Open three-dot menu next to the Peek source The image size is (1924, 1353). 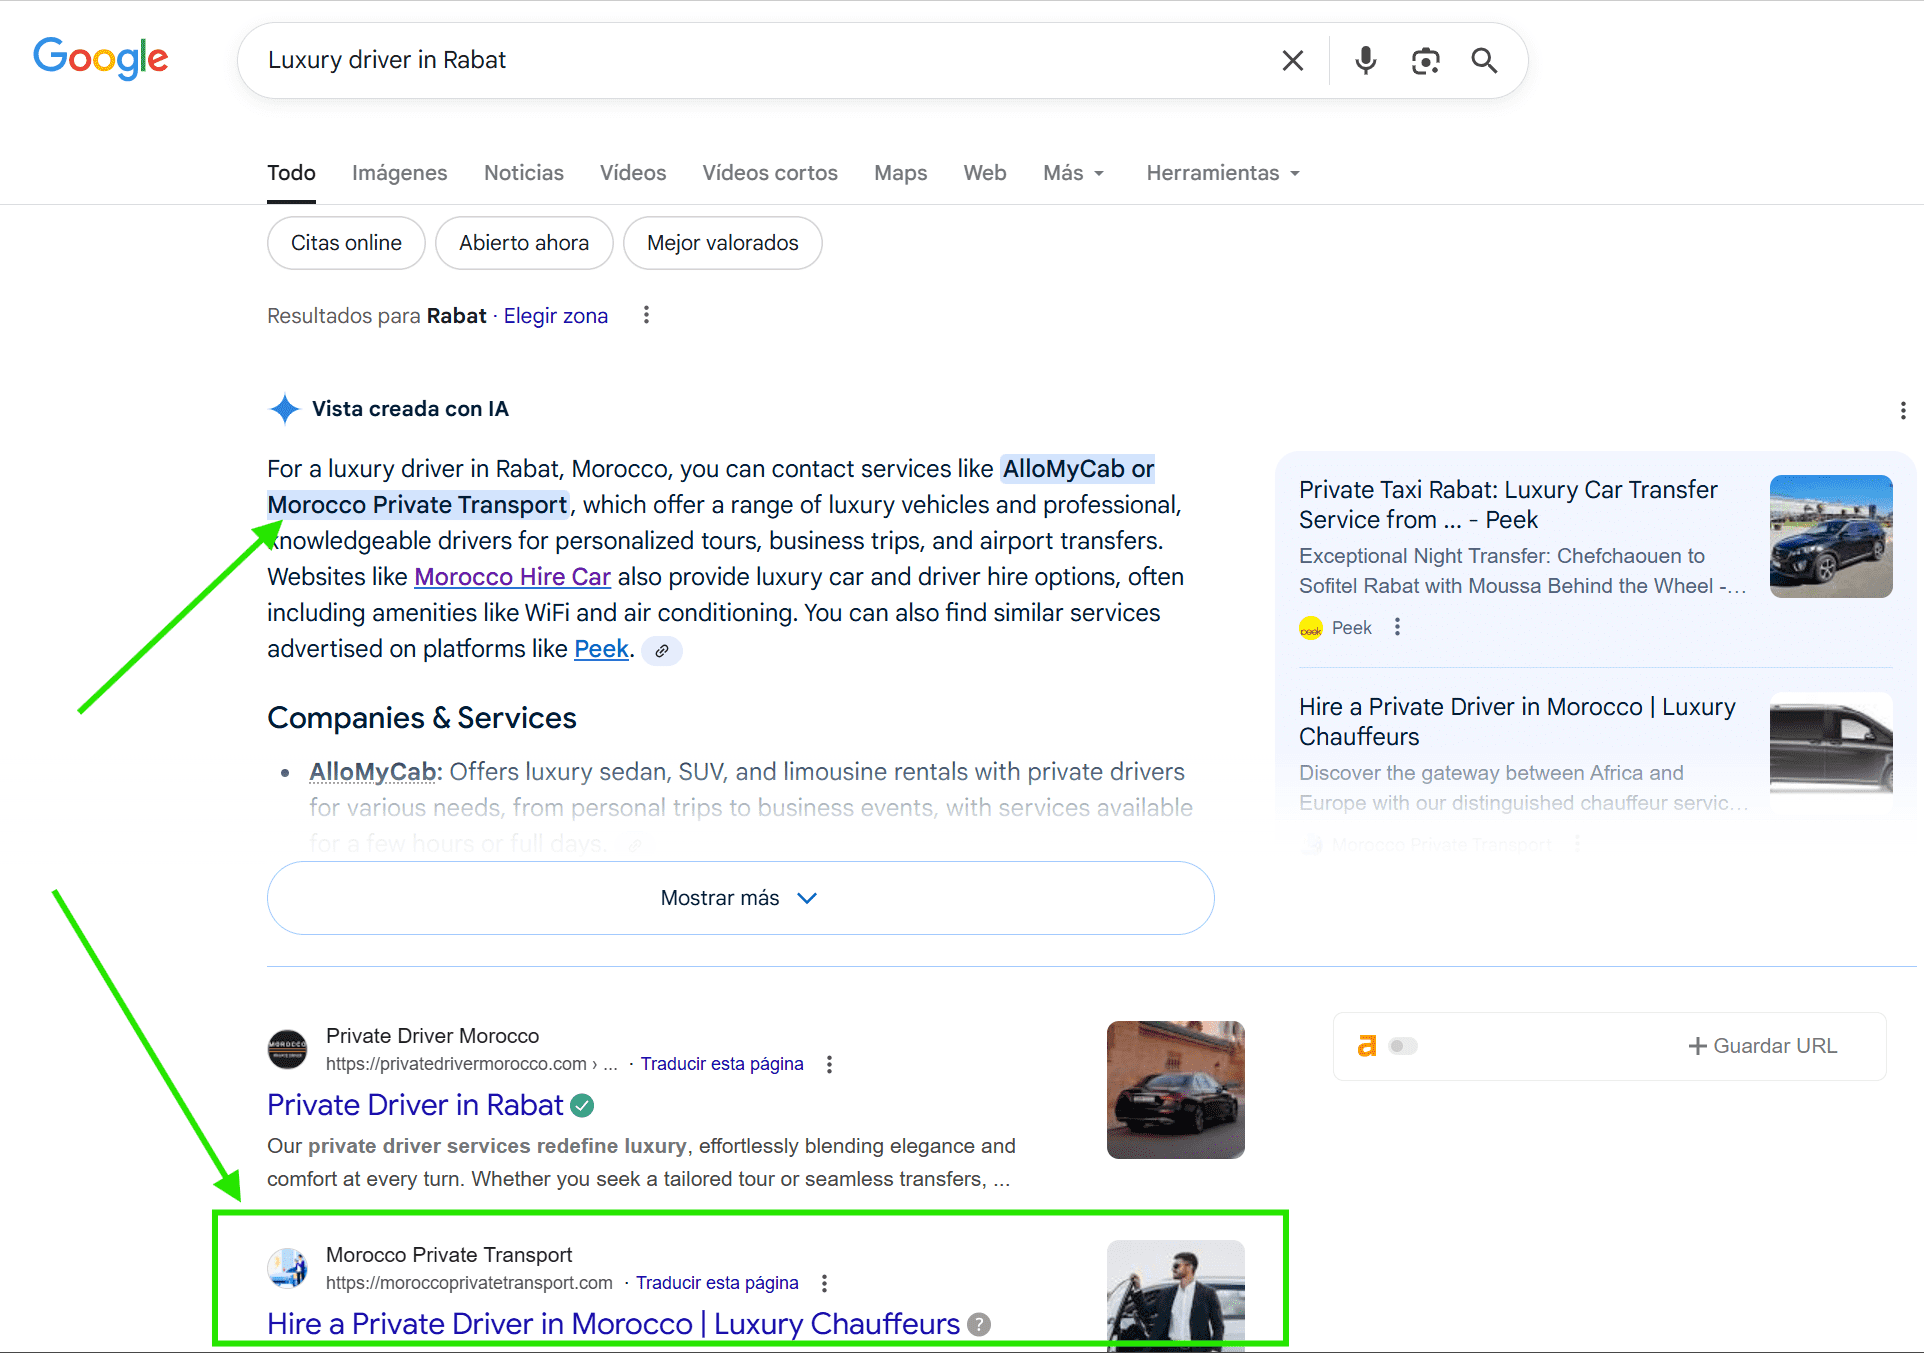pos(1397,627)
